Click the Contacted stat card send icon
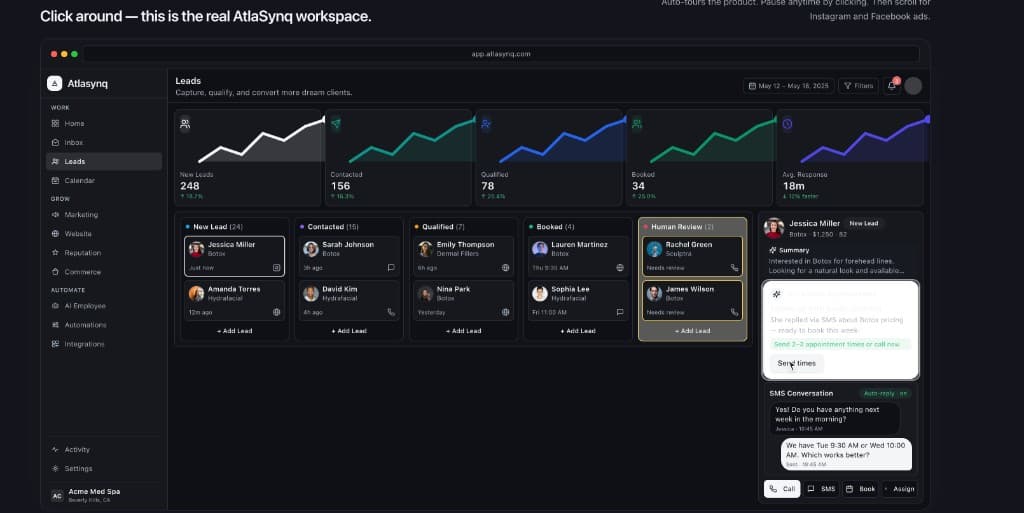 [x=336, y=123]
